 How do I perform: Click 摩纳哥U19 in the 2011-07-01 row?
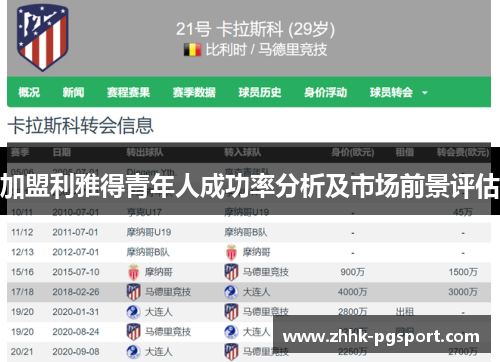(x=149, y=232)
